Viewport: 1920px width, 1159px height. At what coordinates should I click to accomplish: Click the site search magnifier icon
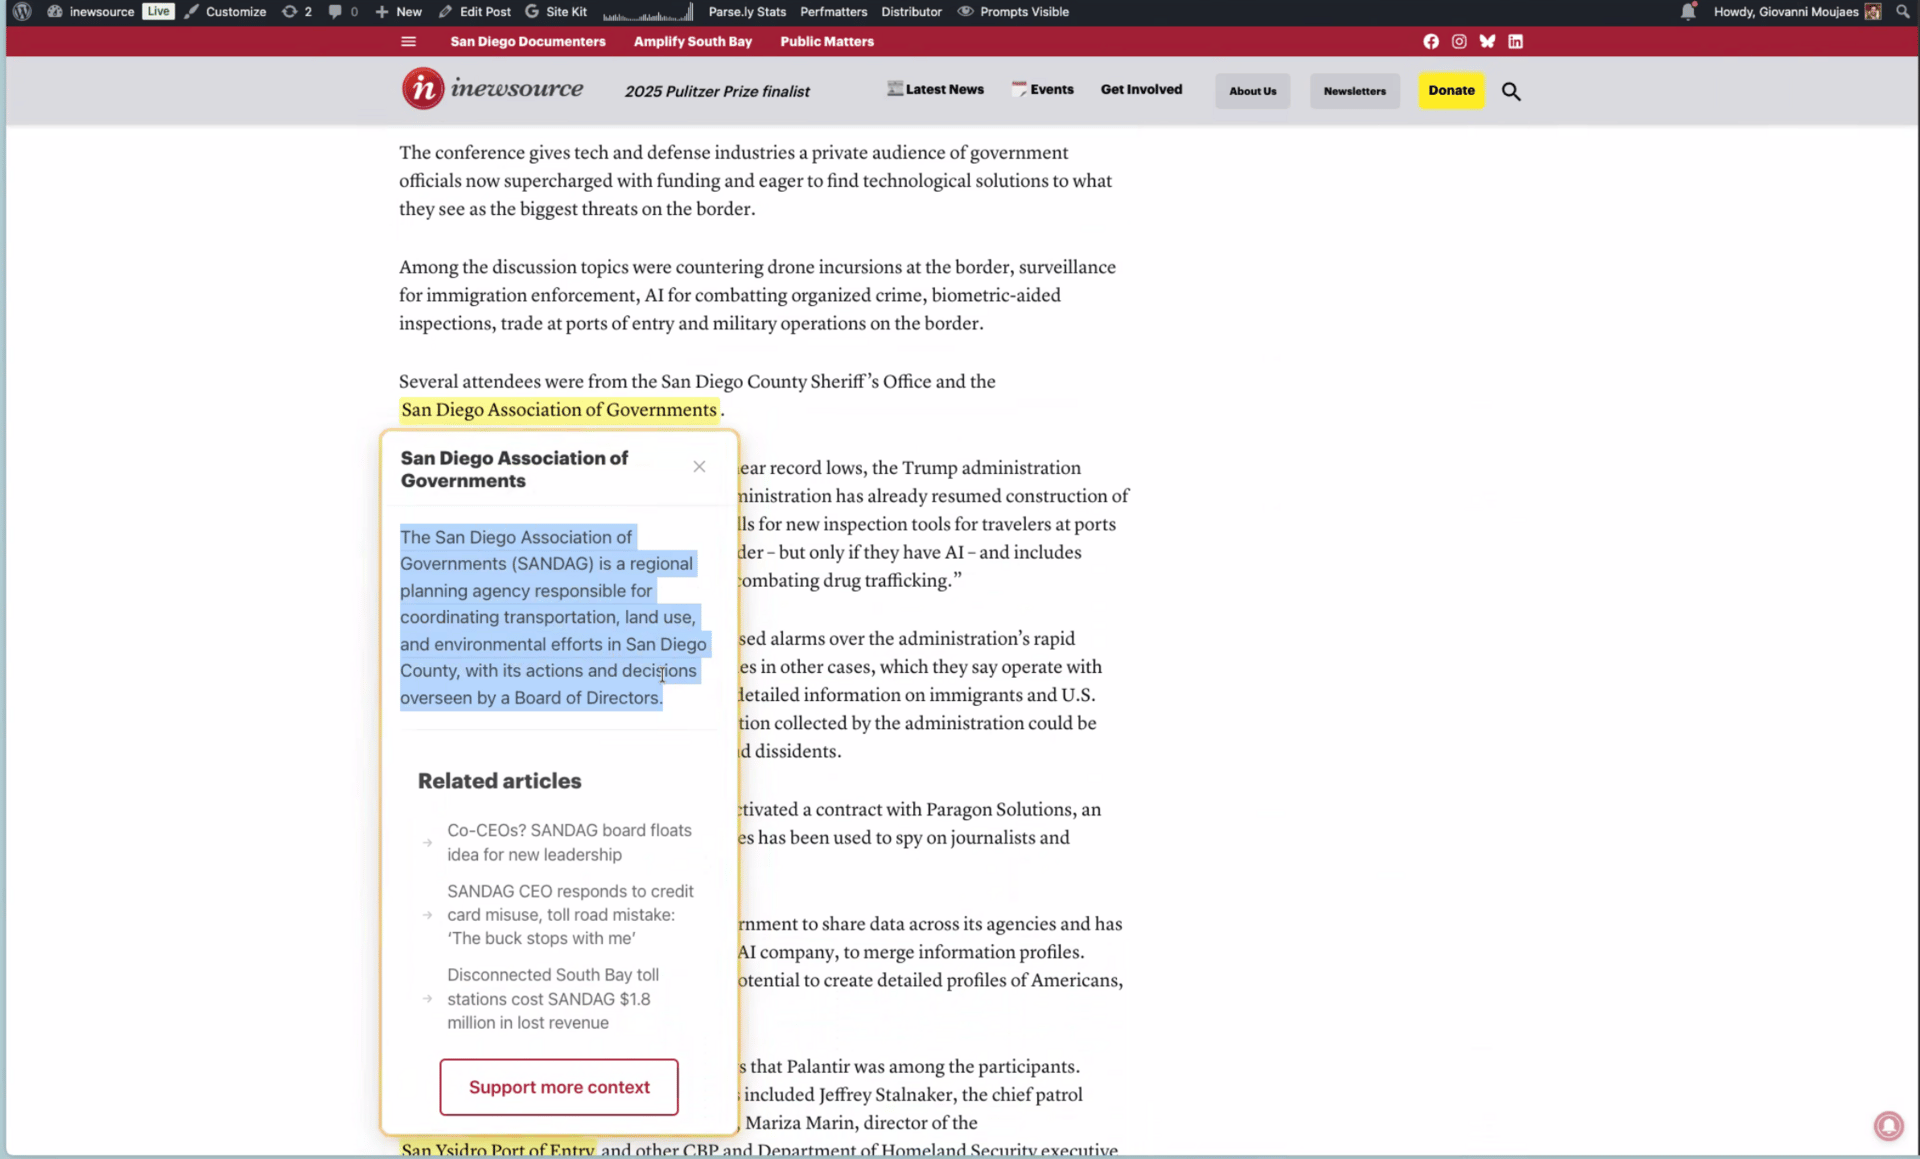pos(1511,91)
